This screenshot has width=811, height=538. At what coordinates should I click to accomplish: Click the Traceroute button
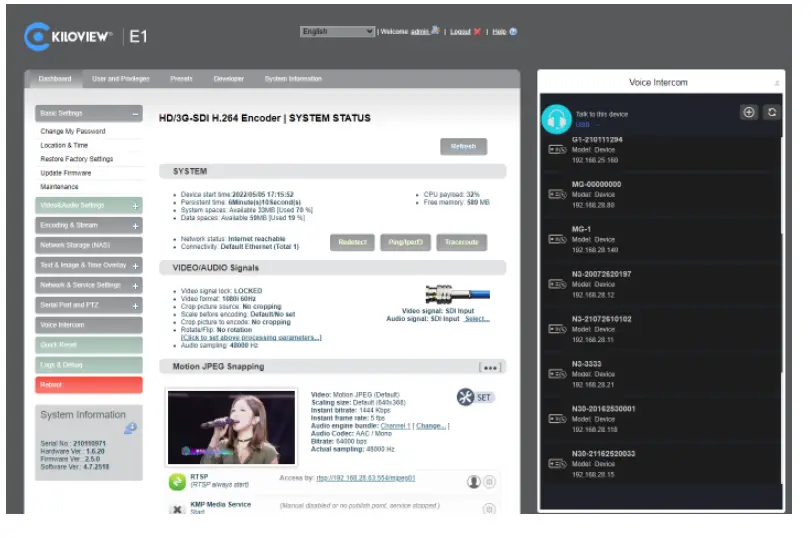[x=461, y=242]
